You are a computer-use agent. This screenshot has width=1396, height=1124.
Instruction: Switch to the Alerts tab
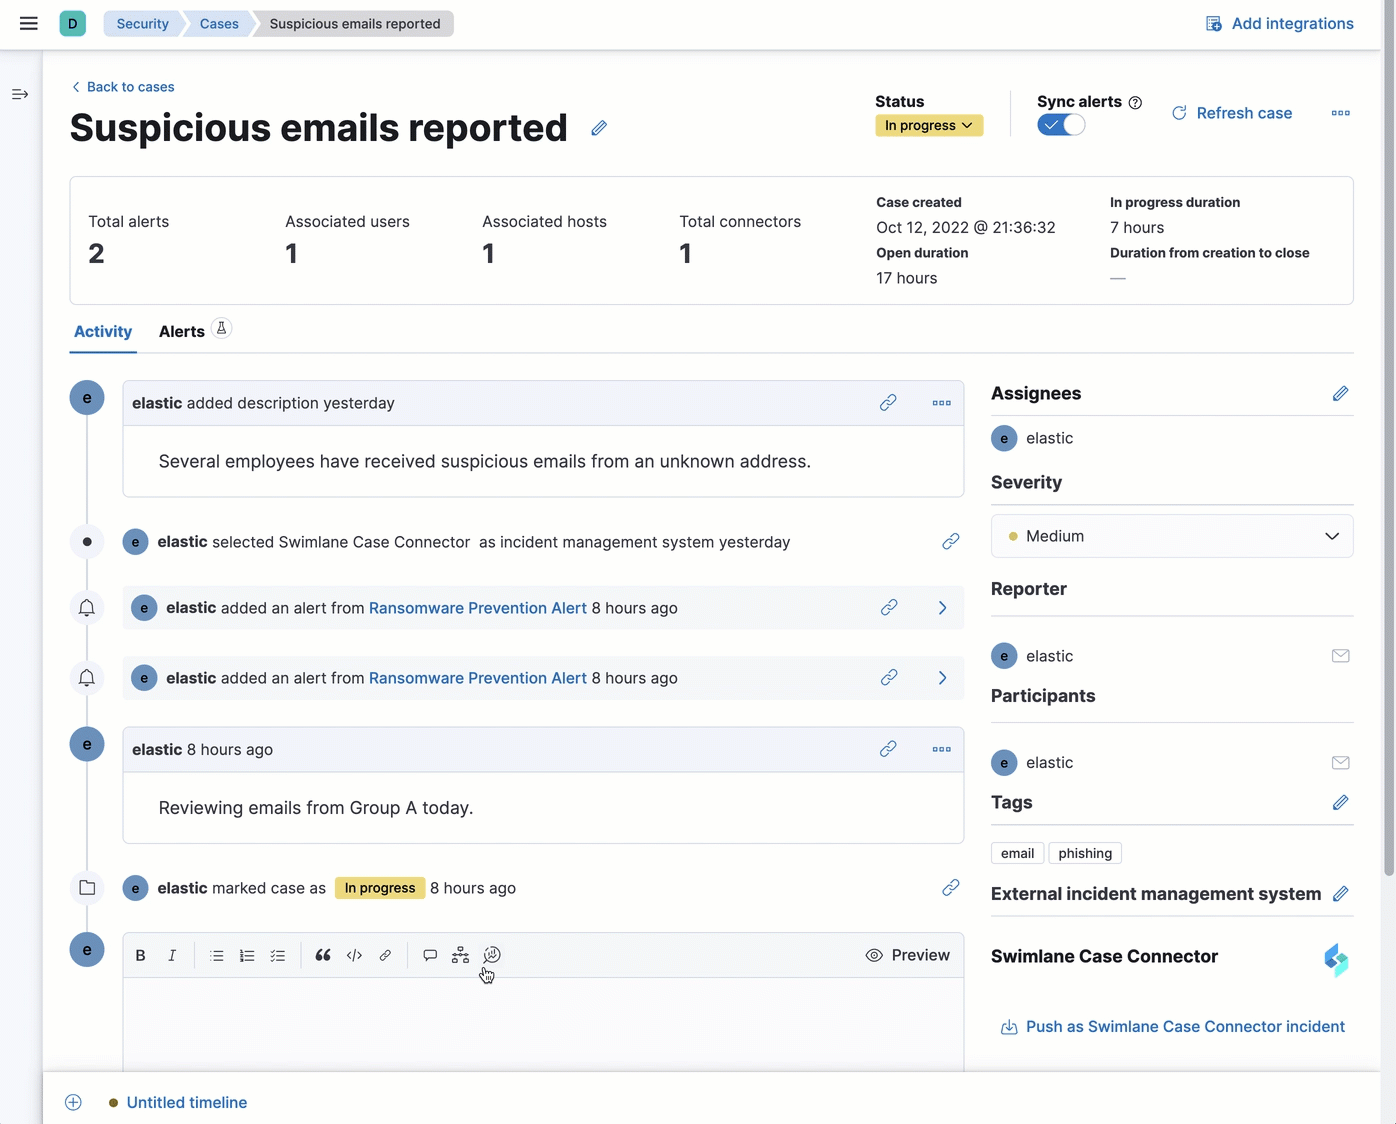(182, 332)
